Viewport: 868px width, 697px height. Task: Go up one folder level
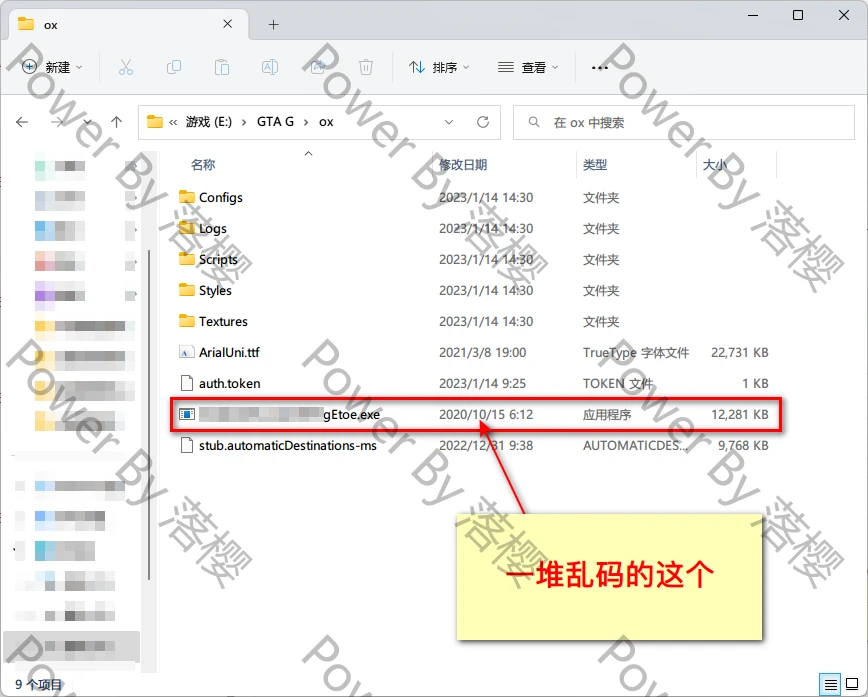116,122
